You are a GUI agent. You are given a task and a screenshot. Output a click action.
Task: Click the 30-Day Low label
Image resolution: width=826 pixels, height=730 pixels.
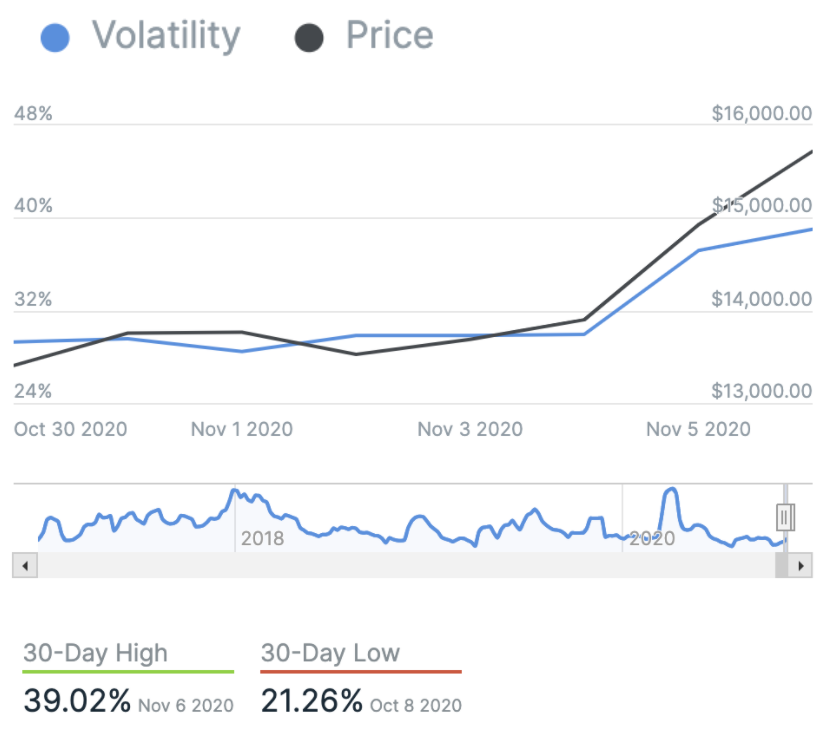(x=330, y=654)
